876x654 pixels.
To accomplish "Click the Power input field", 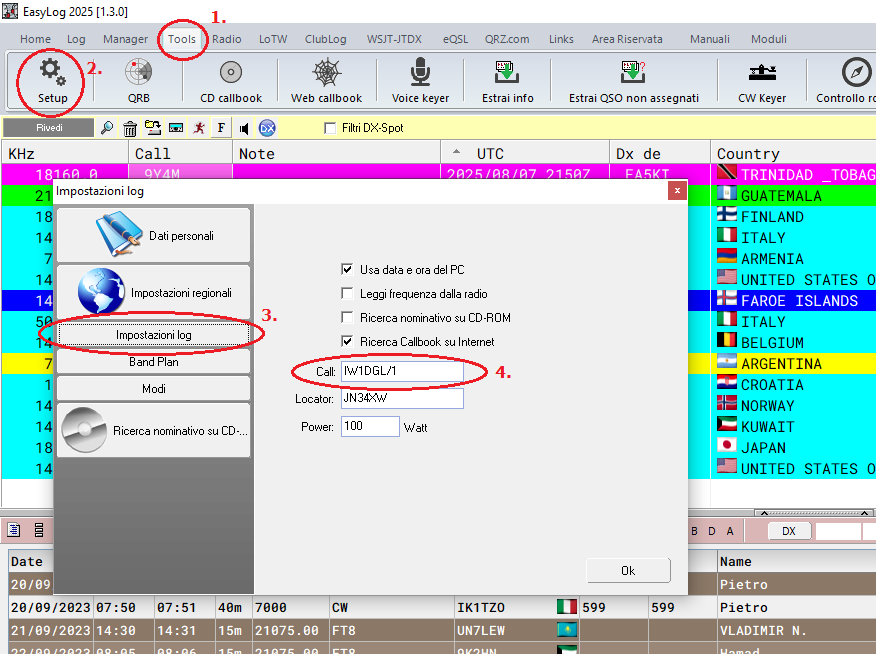I will (x=370, y=426).
